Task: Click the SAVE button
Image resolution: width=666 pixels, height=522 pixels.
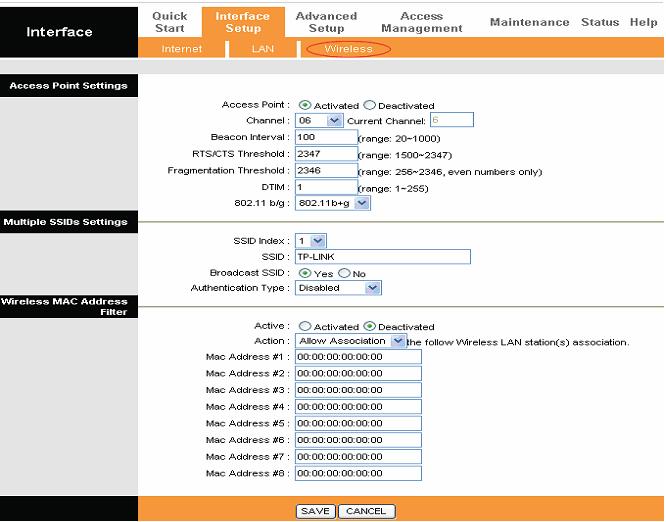Action: (316, 511)
